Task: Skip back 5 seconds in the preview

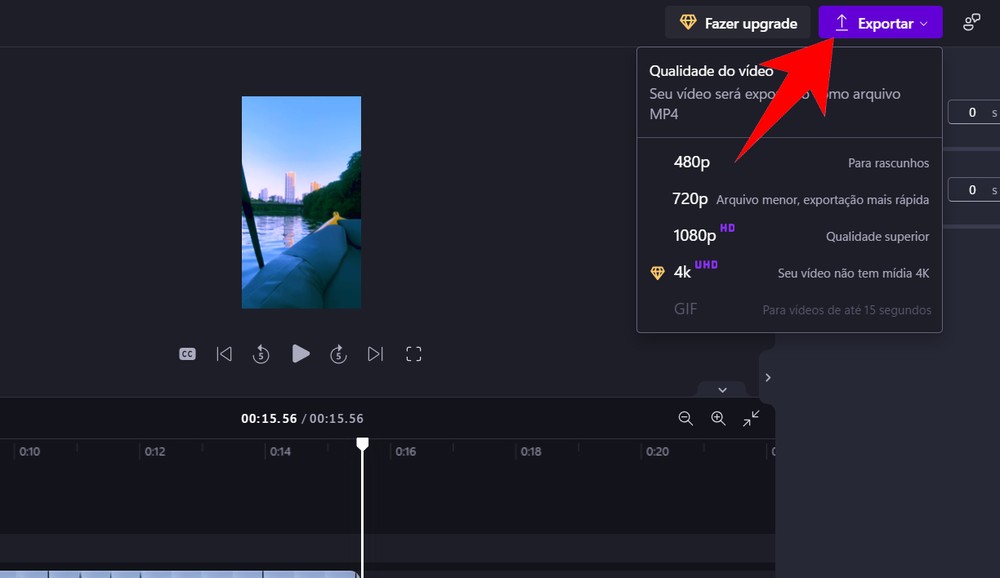Action: click(261, 353)
